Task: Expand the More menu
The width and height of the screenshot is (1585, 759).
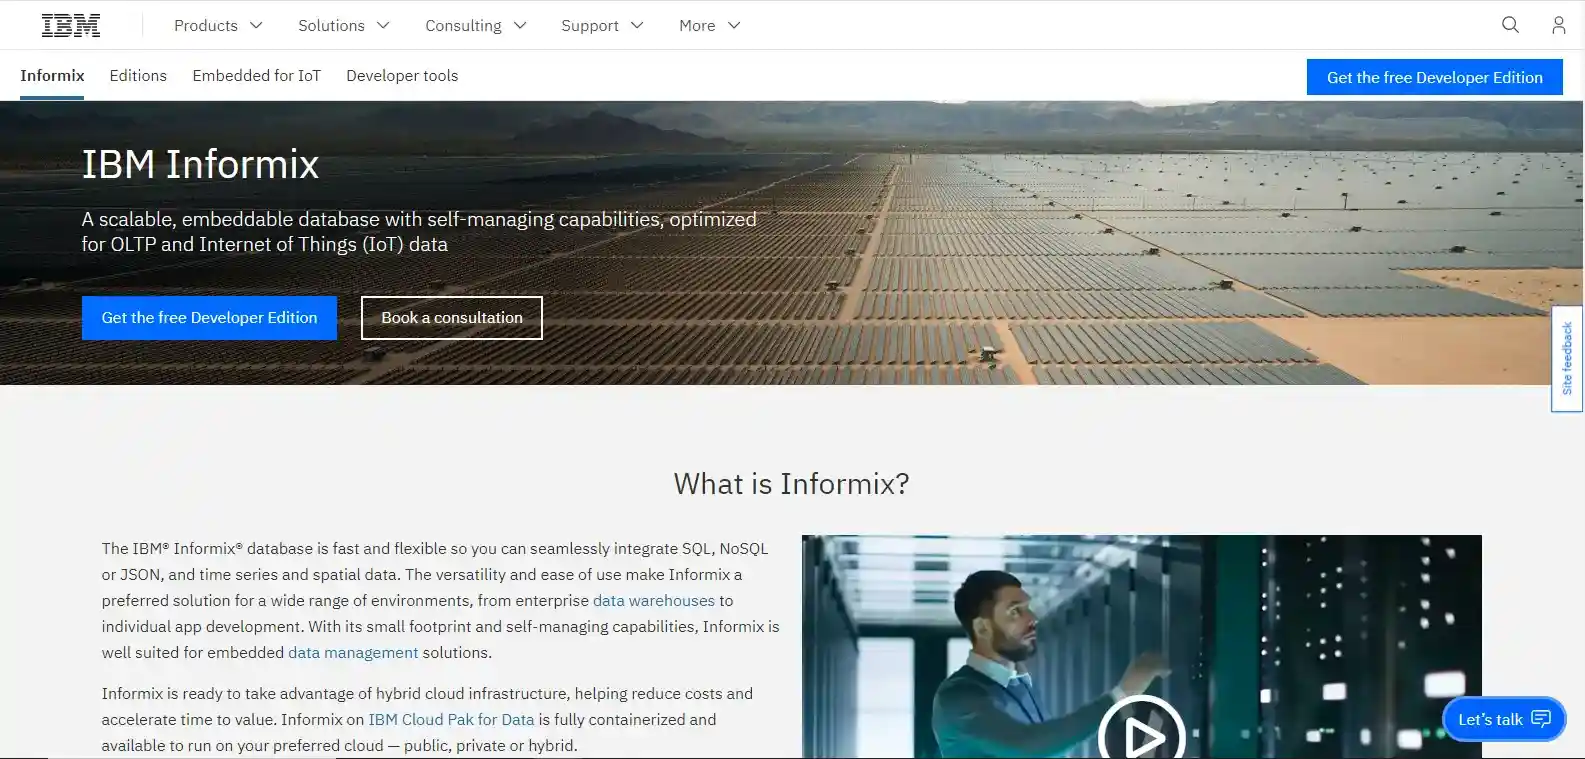Action: 709,26
